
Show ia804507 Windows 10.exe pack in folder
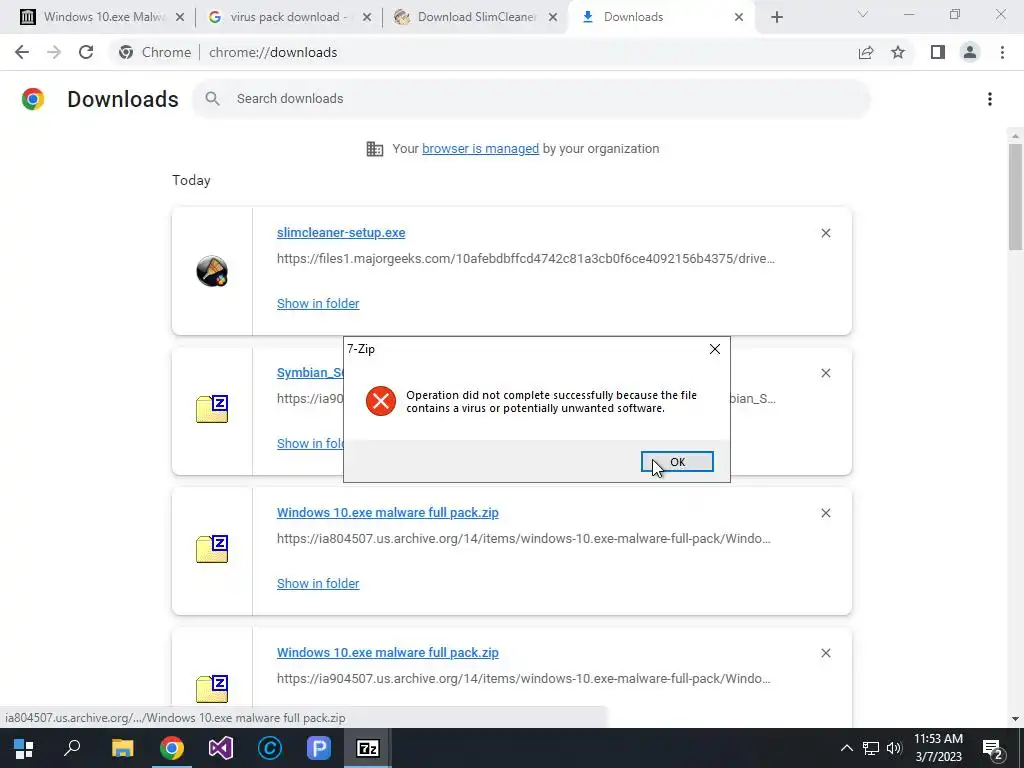(318, 584)
